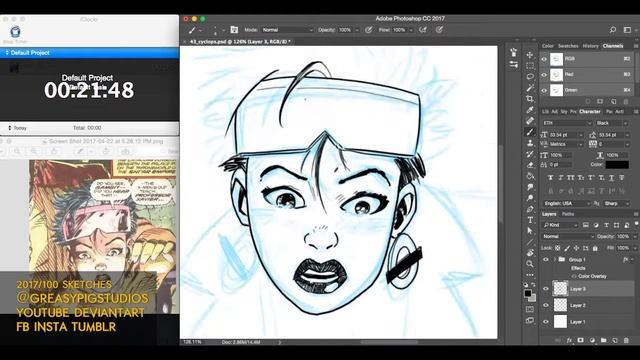Enable airbrush mode in options bar
Image resolution: width=640 pixels, height=360 pixels.
tap(423, 30)
